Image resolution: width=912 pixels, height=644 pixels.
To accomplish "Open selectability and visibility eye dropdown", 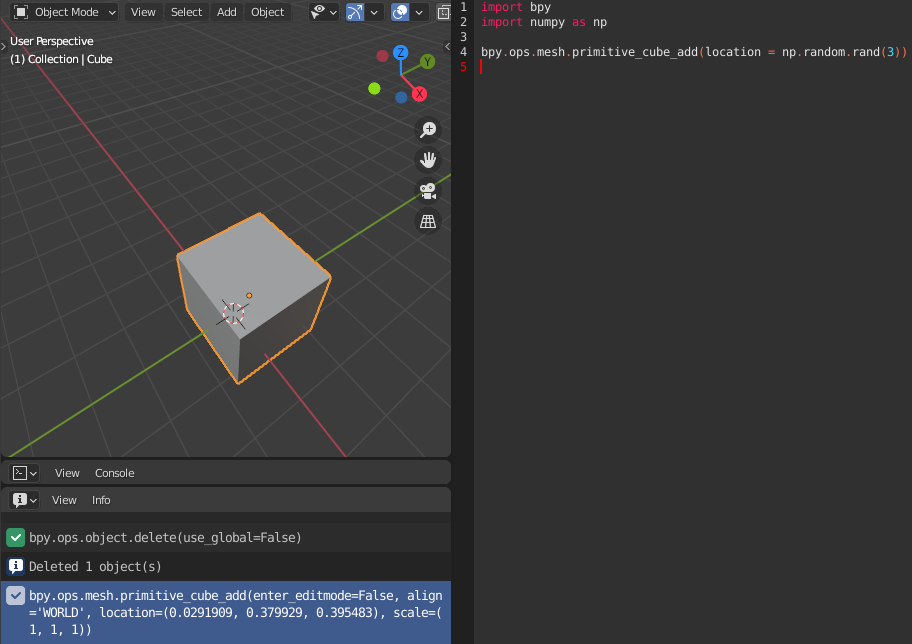I will coord(323,12).
